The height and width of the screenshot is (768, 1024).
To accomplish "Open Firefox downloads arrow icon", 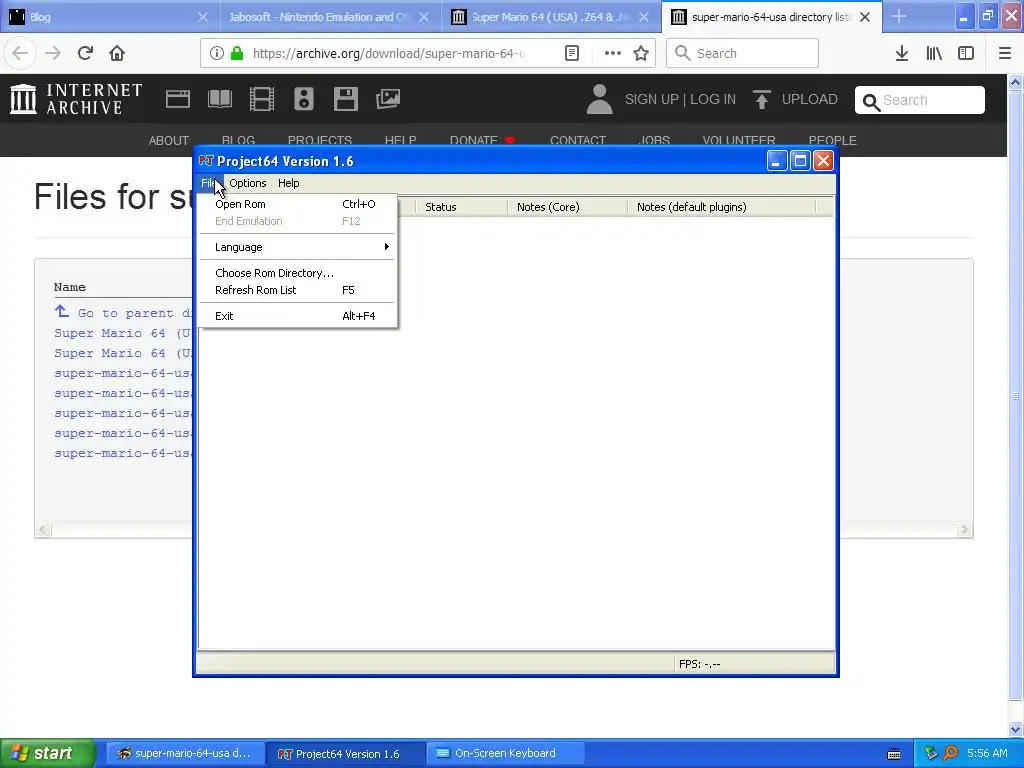I will [x=902, y=53].
